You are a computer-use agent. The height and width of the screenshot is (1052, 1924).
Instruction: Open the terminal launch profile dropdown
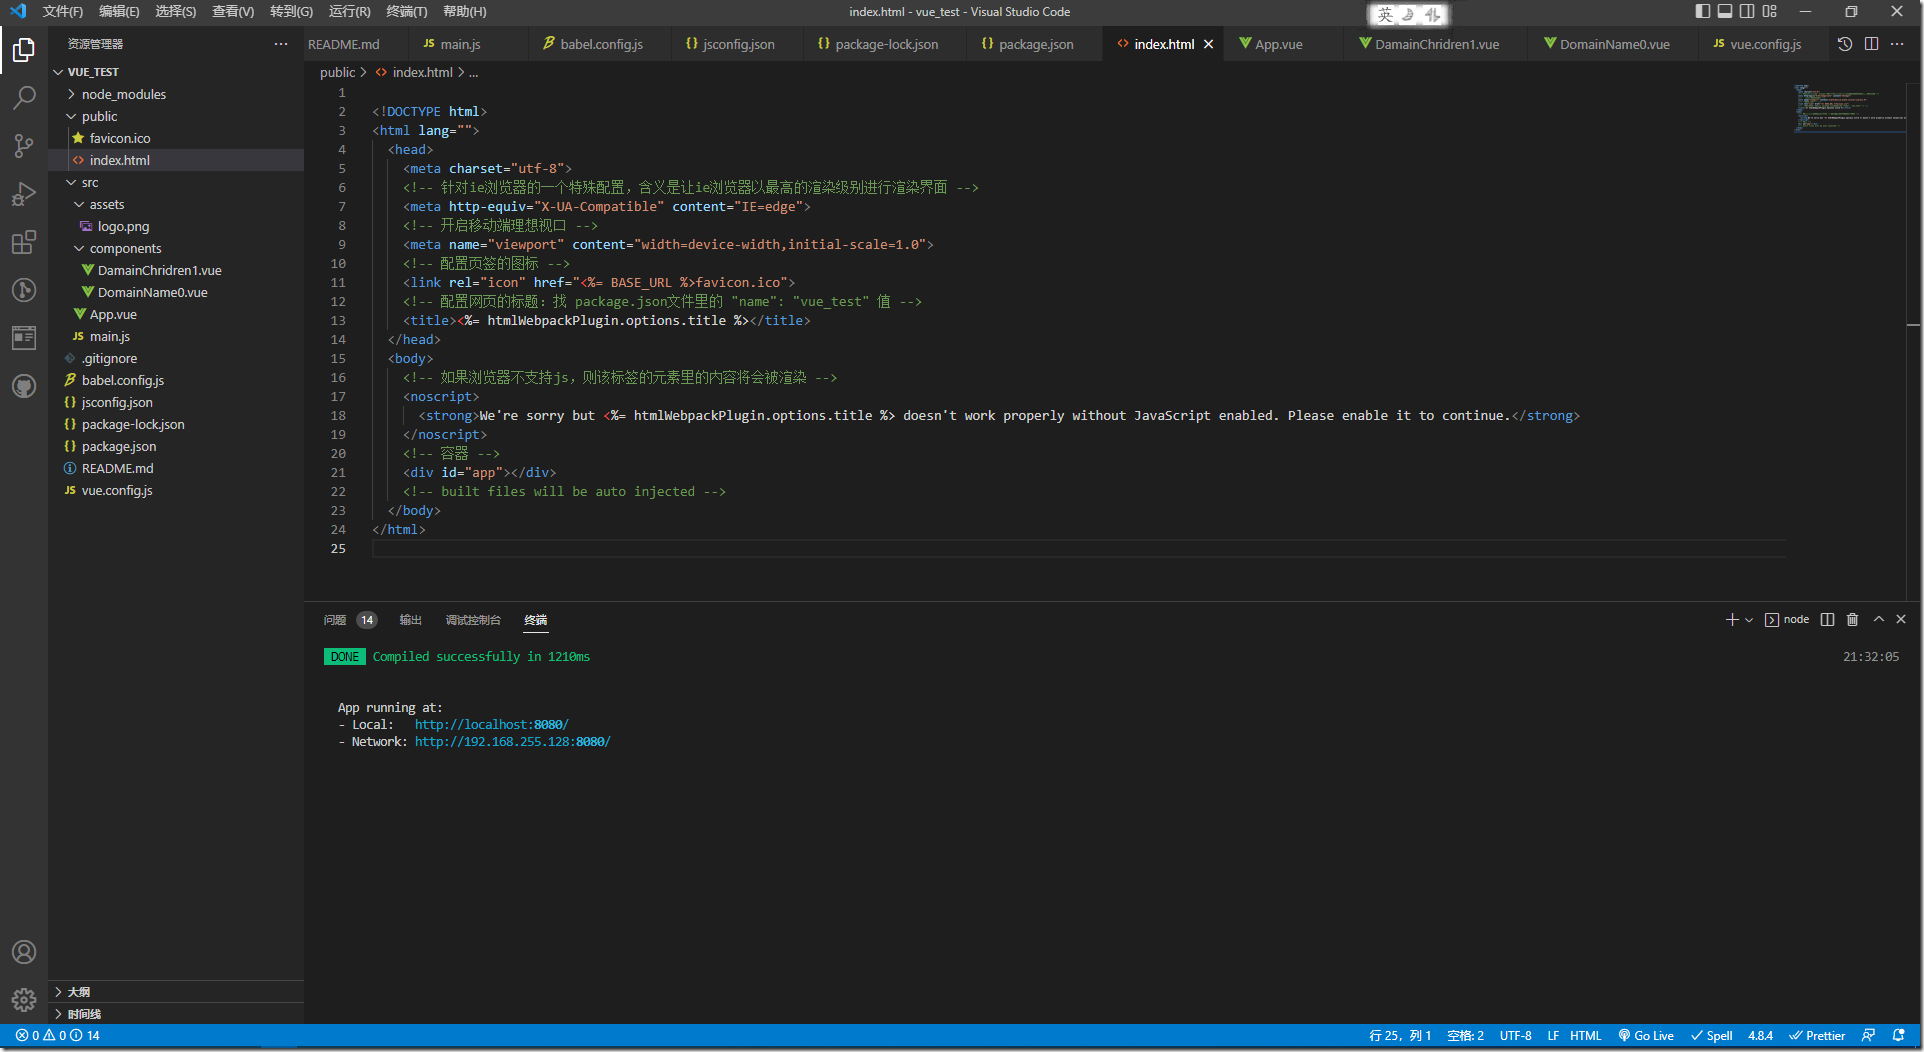(x=1749, y=620)
